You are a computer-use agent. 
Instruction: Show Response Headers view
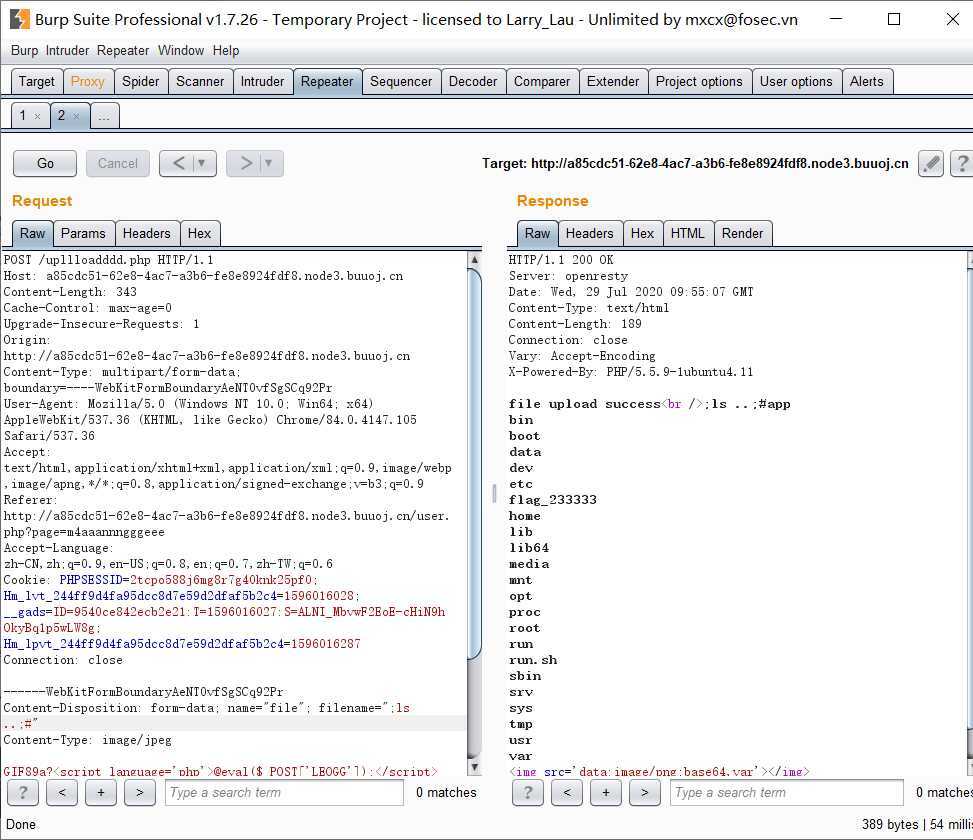click(590, 233)
